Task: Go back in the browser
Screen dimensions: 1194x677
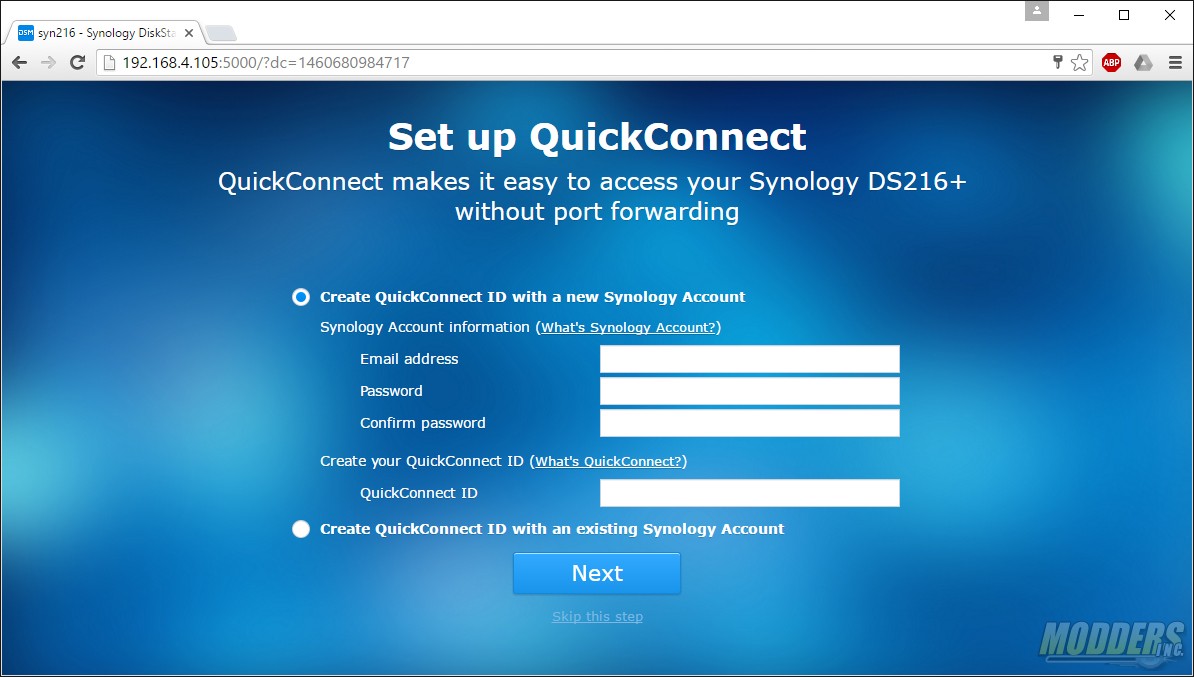Action: click(19, 62)
